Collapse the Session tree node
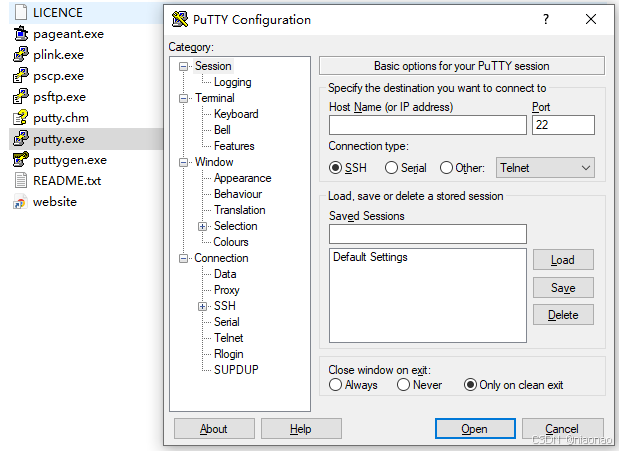The image size is (619, 451). tap(183, 66)
